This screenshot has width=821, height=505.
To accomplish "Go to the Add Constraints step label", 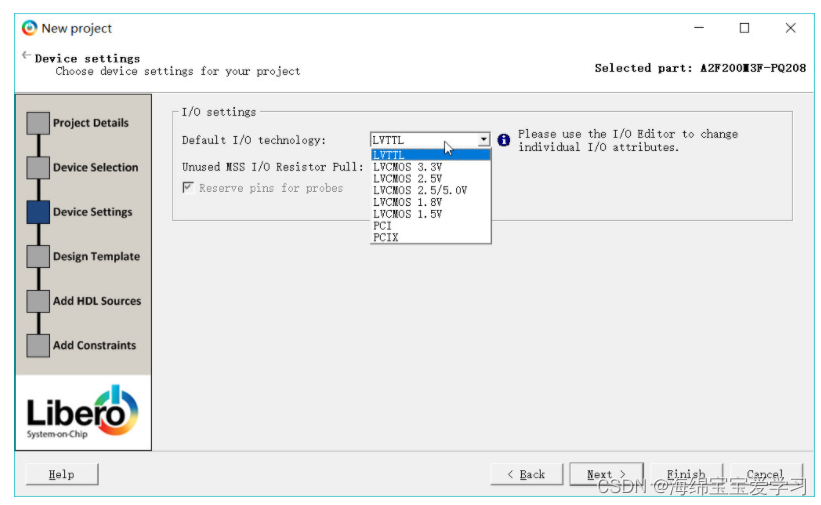I will point(94,346).
